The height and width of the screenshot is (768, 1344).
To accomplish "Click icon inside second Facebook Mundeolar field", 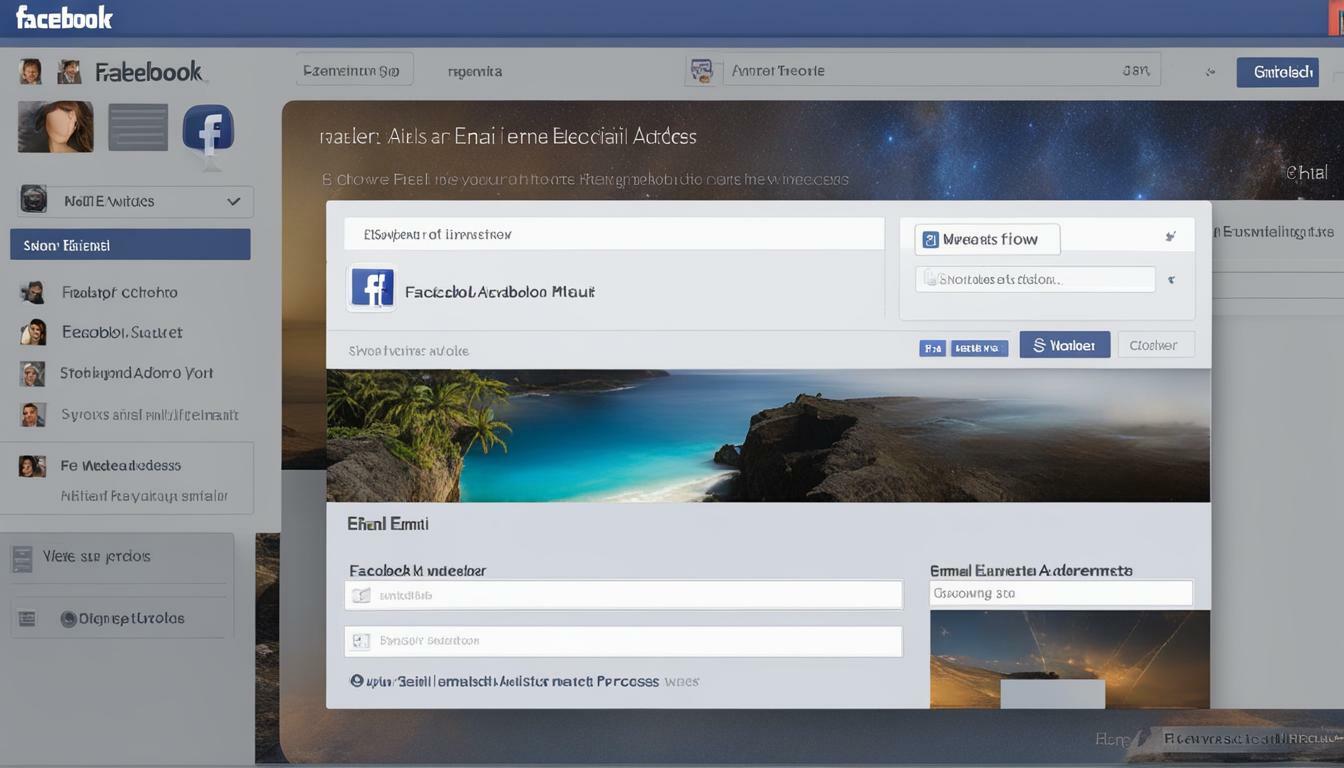I will click(361, 641).
